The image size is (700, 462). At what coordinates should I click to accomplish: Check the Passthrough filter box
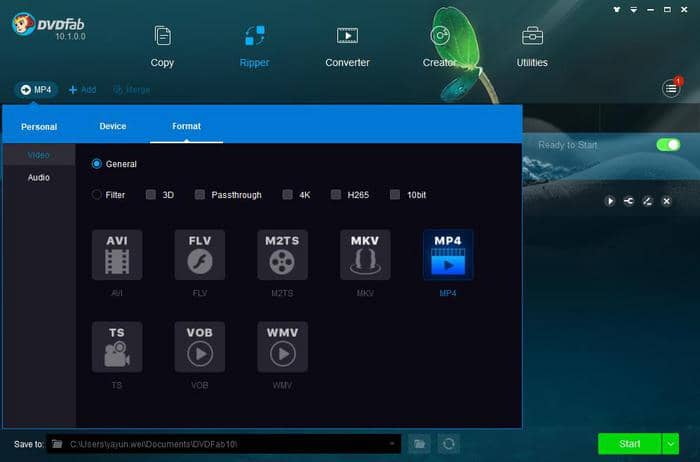(x=200, y=195)
